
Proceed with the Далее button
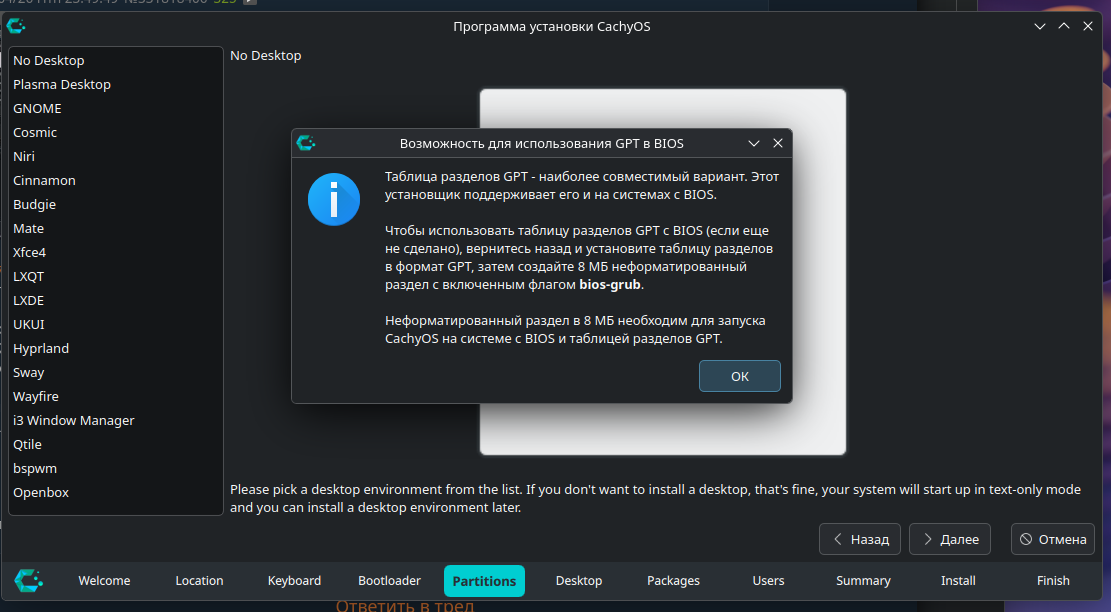pyautogui.click(x=950, y=539)
